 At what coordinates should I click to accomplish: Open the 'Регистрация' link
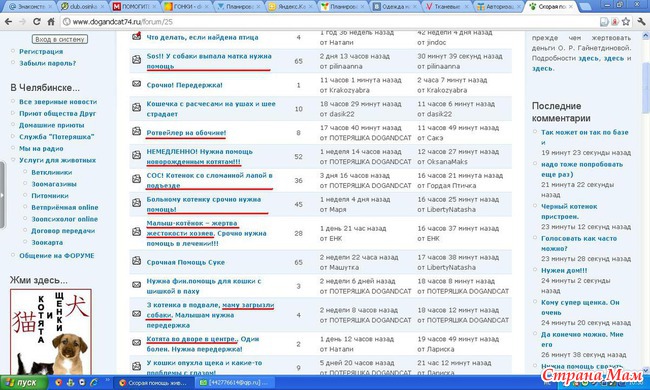click(41, 51)
